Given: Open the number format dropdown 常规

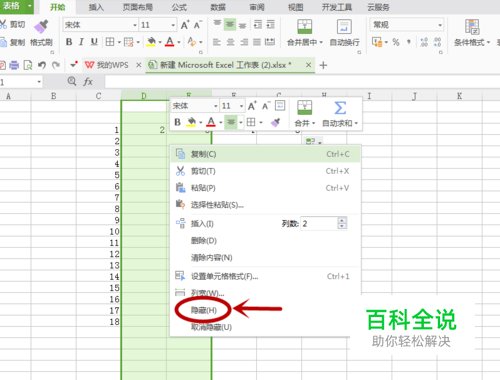Looking at the screenshot, I should click(440, 25).
